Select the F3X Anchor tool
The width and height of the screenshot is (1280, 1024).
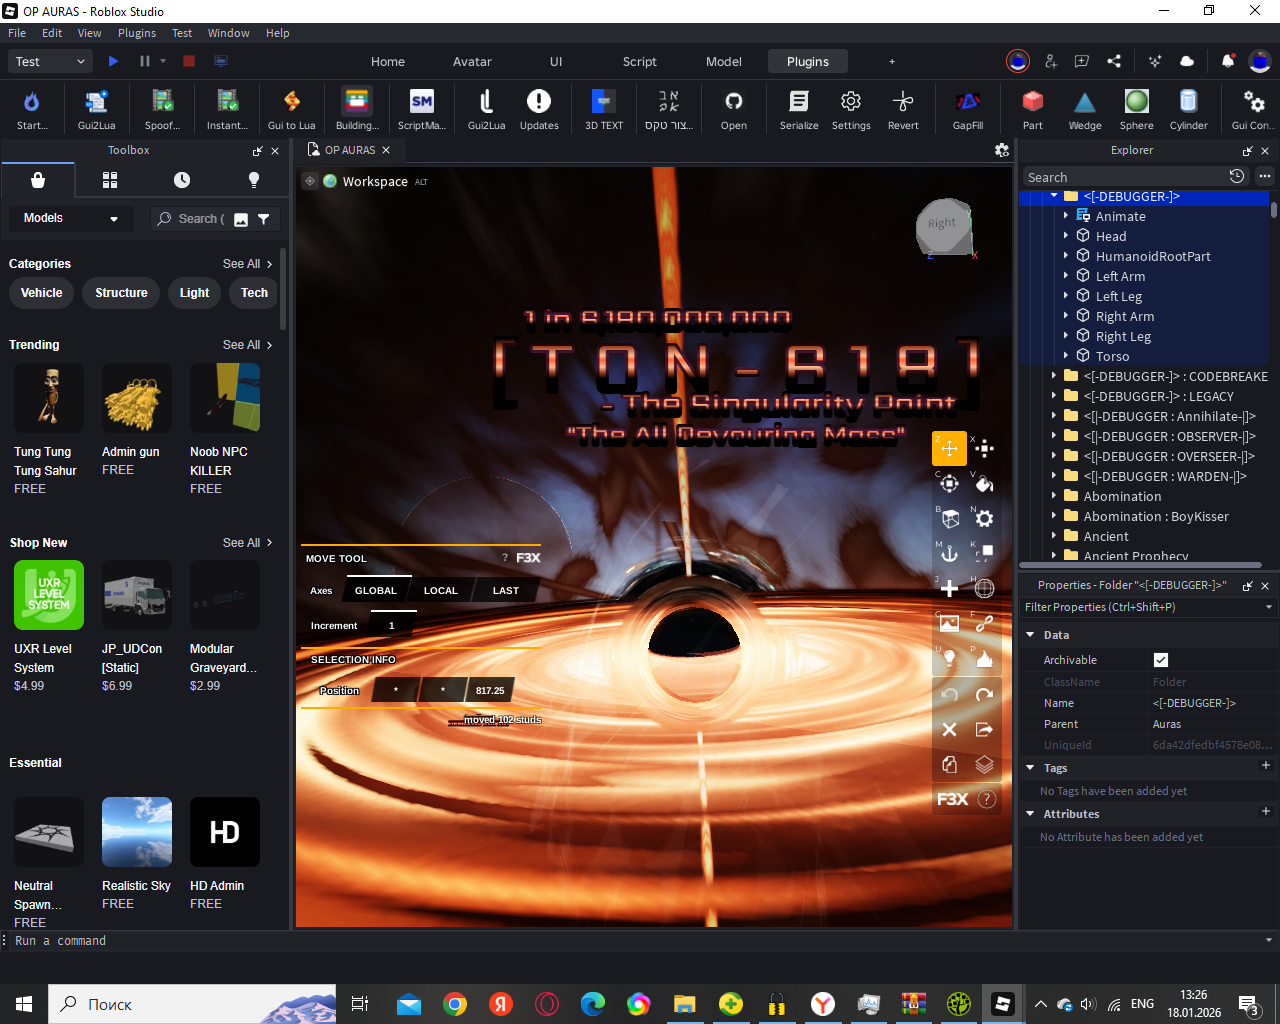[949, 554]
